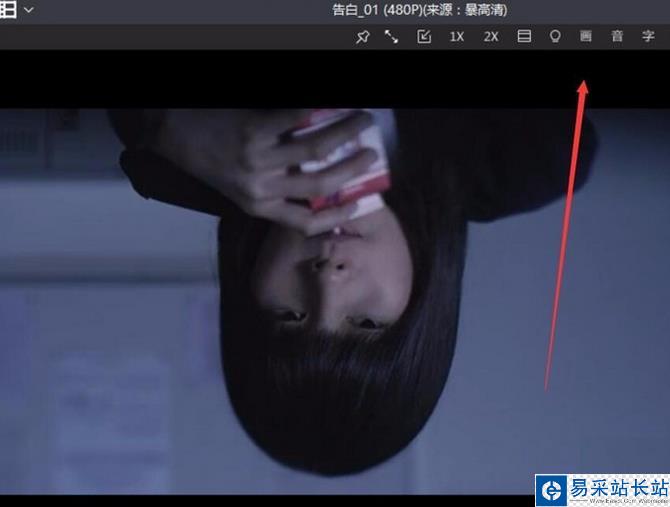Viewport: 670px width, 507px height.
Task: Click the horizontal-bars layout icon
Action: (x=523, y=37)
